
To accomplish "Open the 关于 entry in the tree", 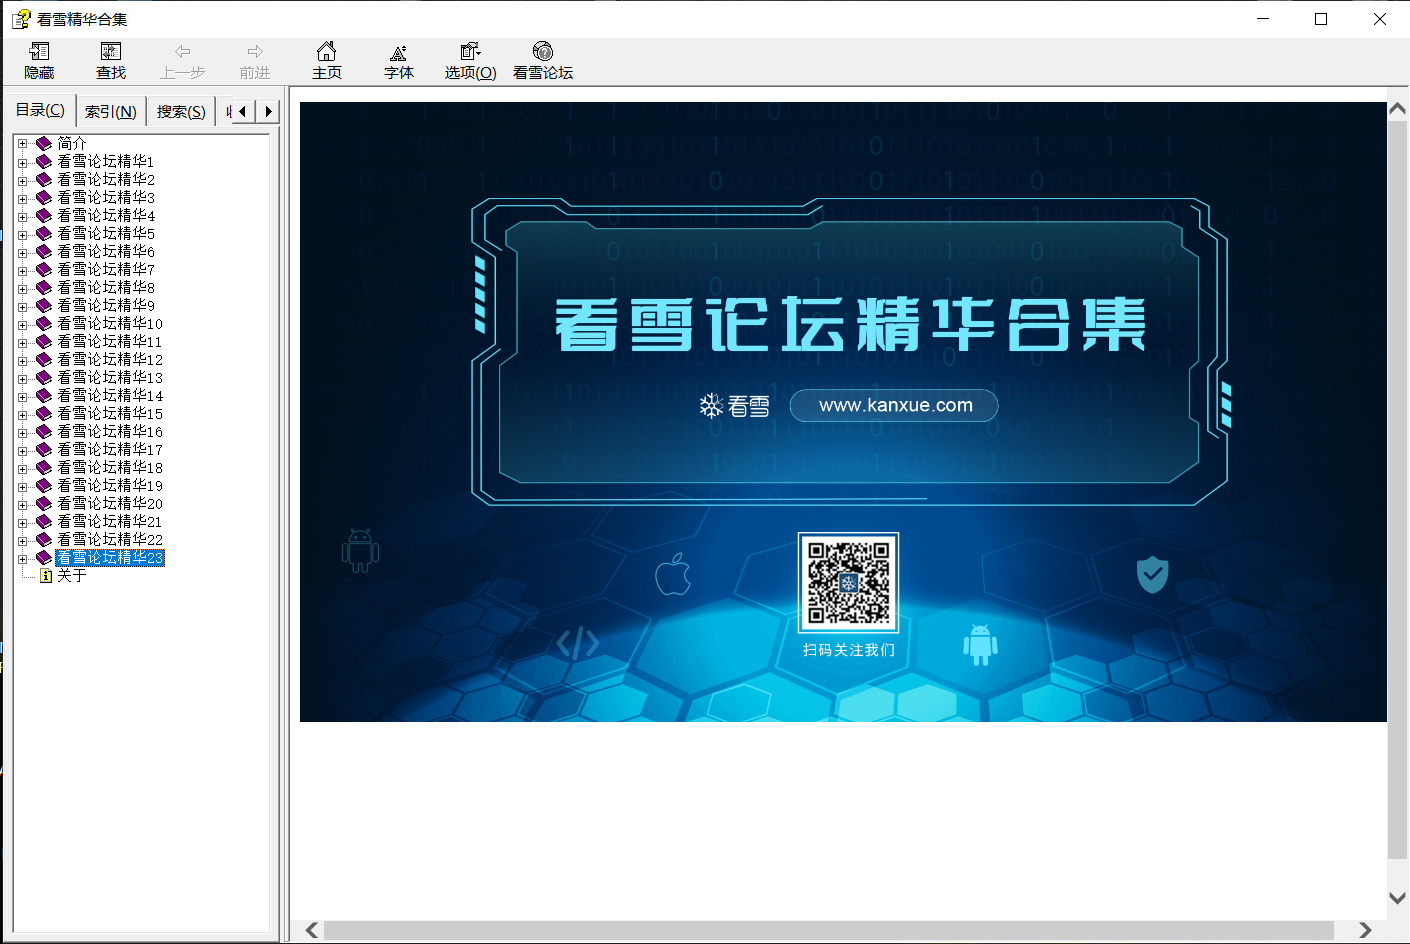I will coord(72,575).
